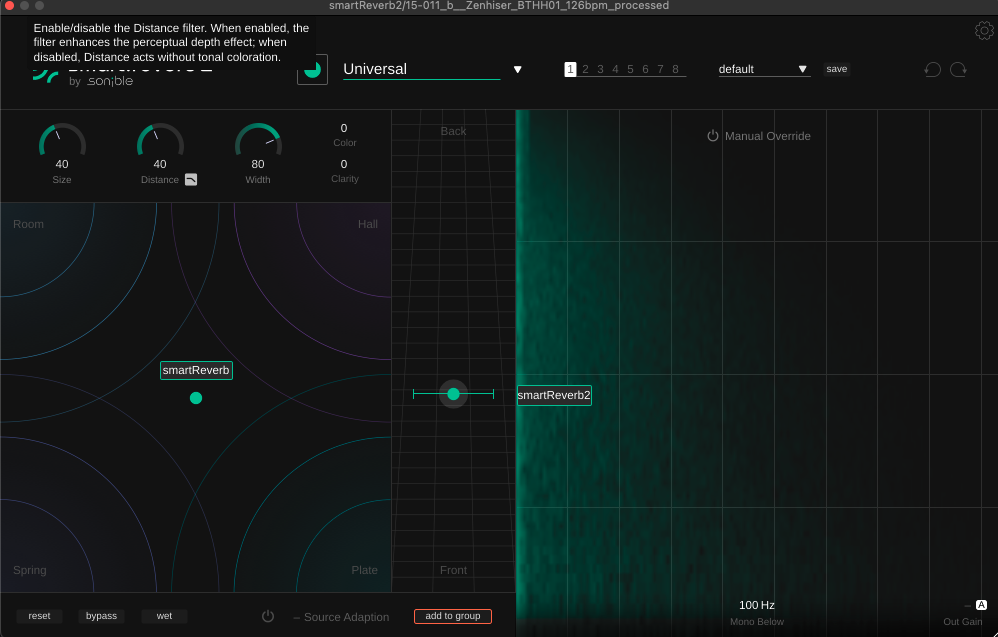Toggle Manual Override power icon
This screenshot has height=637, width=998.
point(713,136)
